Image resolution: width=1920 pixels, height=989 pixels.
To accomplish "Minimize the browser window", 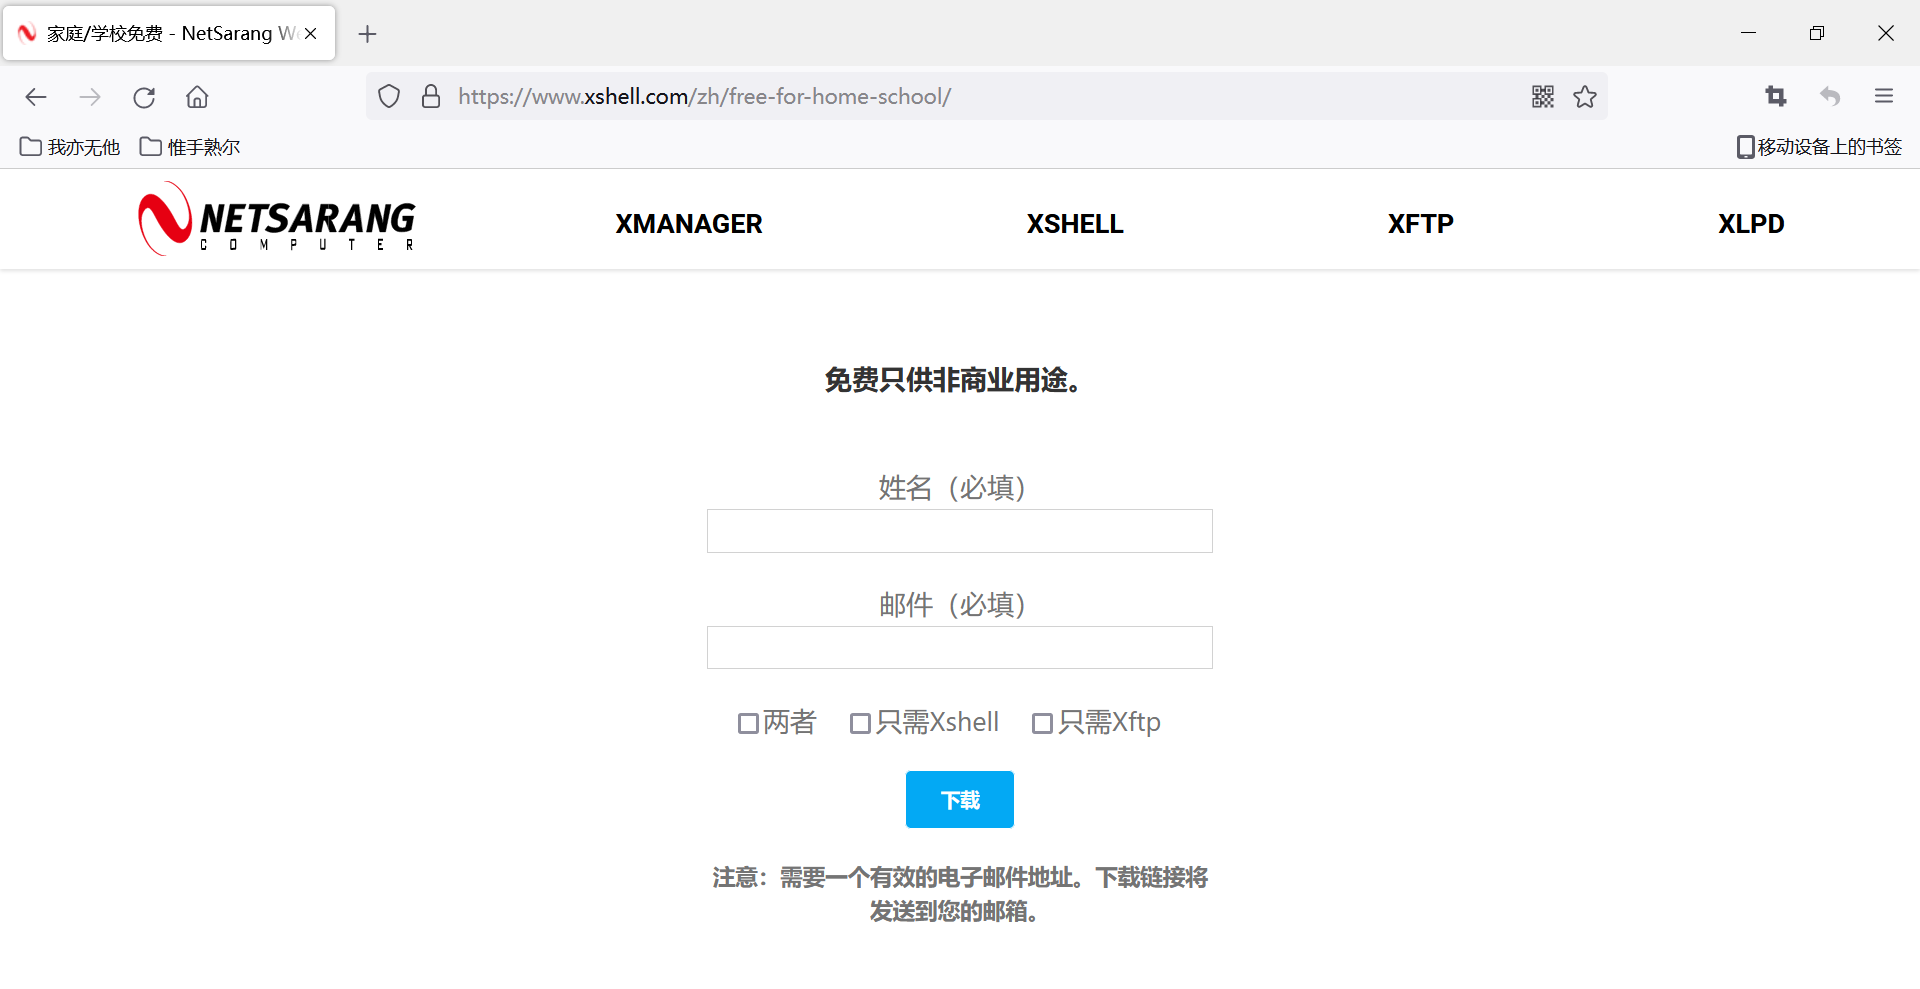I will coord(1748,33).
